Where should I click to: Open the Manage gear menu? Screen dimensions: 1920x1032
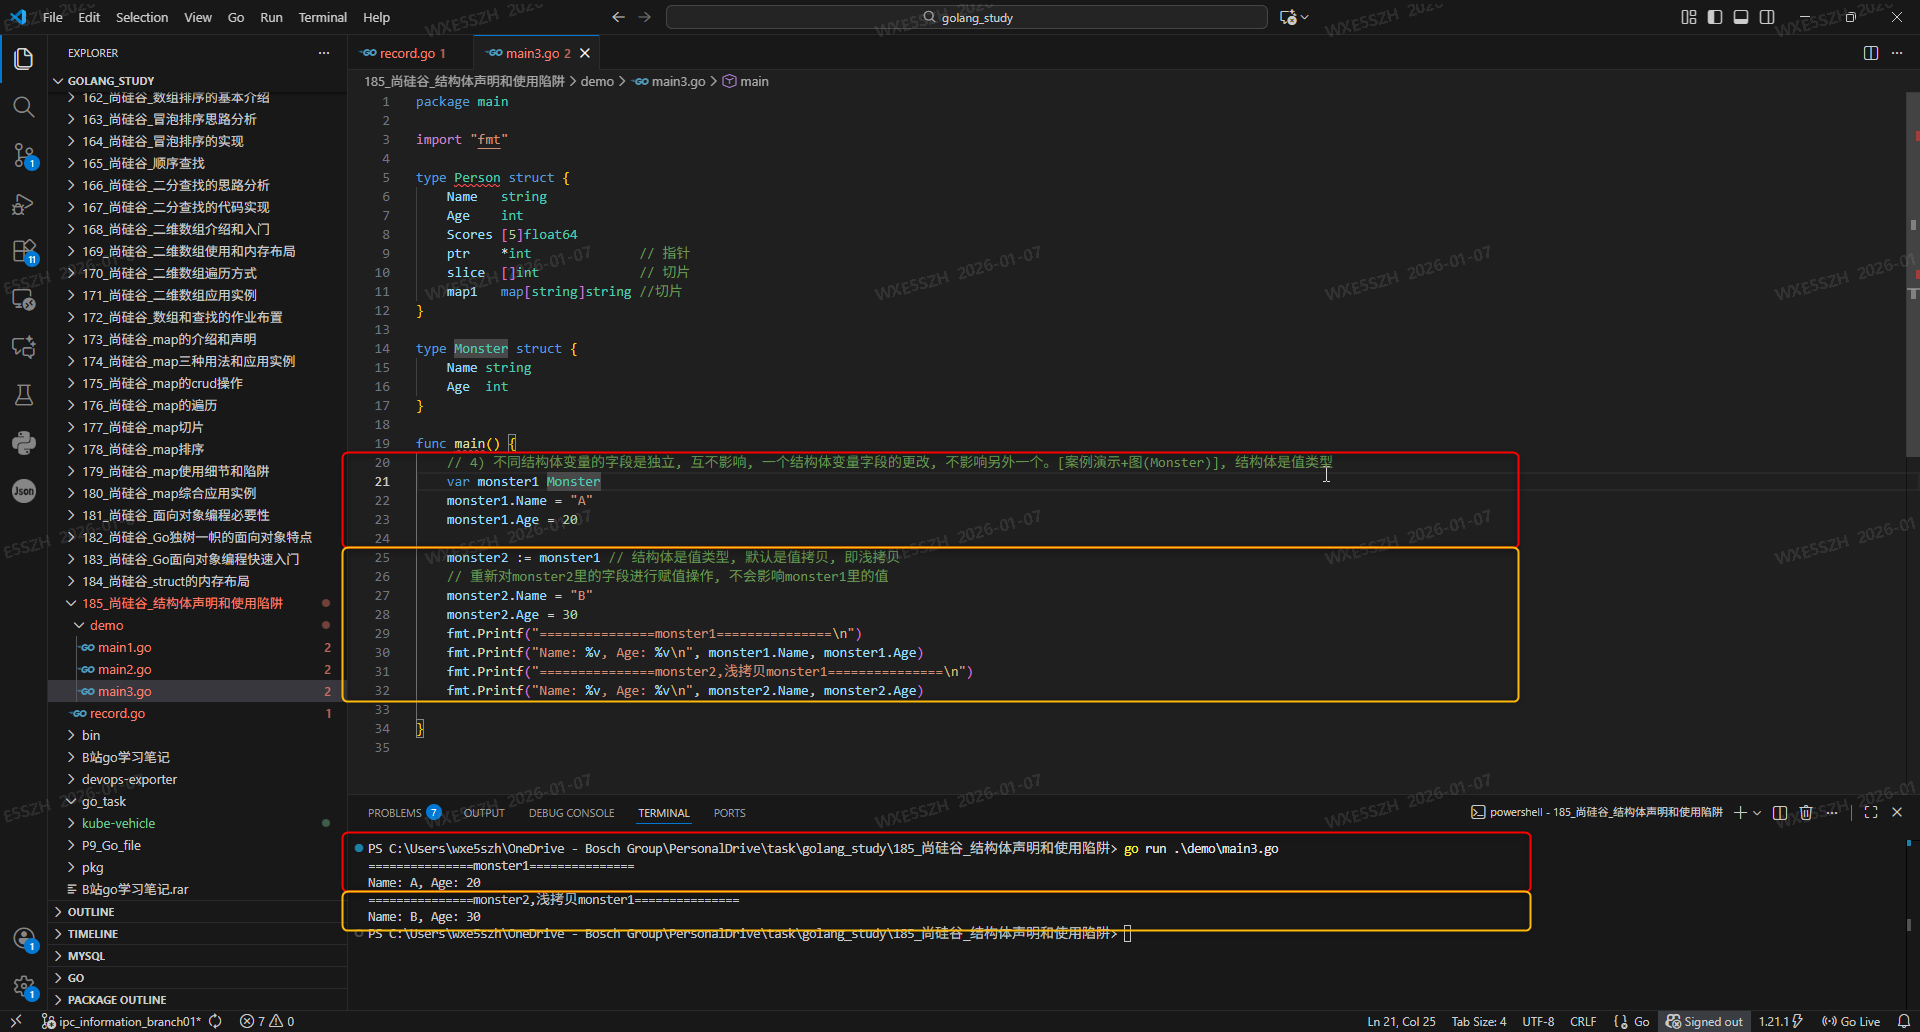pos(24,987)
